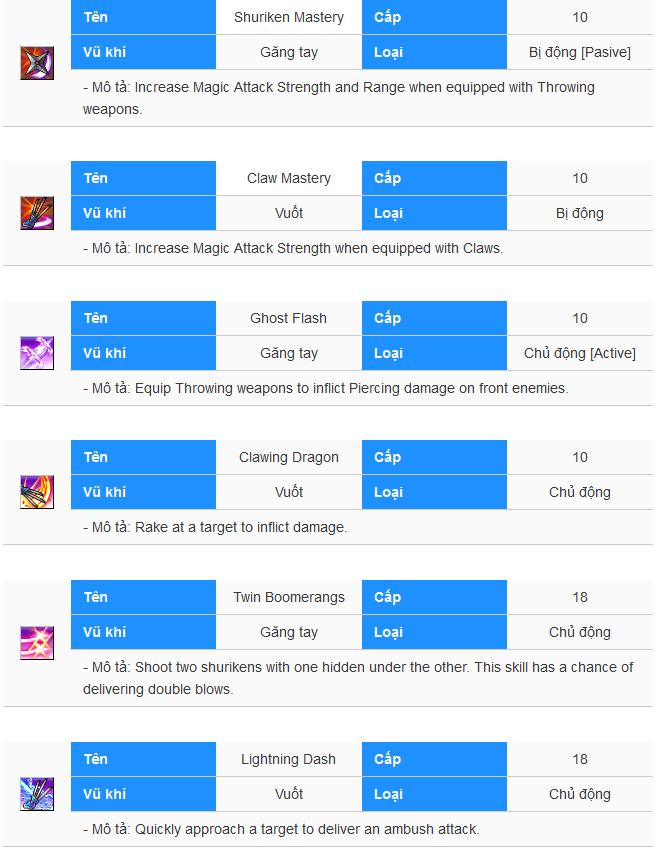Click the Lightning Dash skill icon
Viewport: 665px width, 848px height.
click(x=37, y=794)
